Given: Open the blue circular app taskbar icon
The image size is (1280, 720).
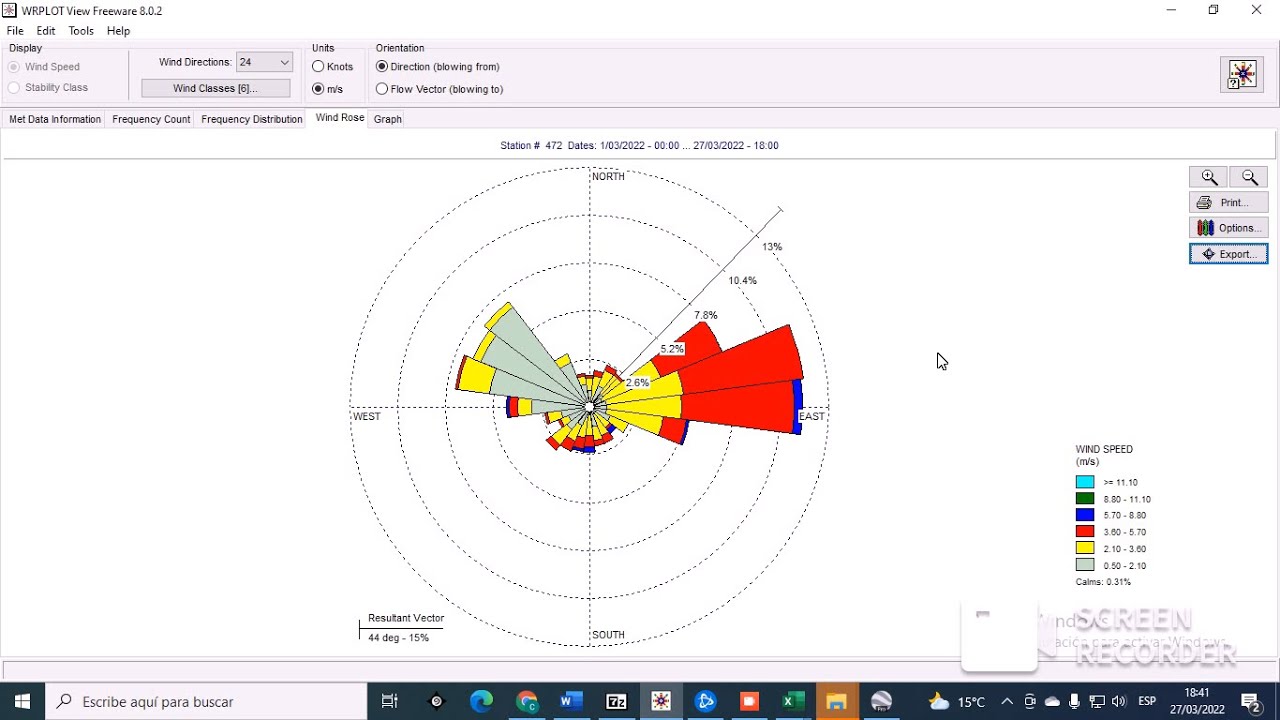Looking at the screenshot, I should [x=706, y=701].
